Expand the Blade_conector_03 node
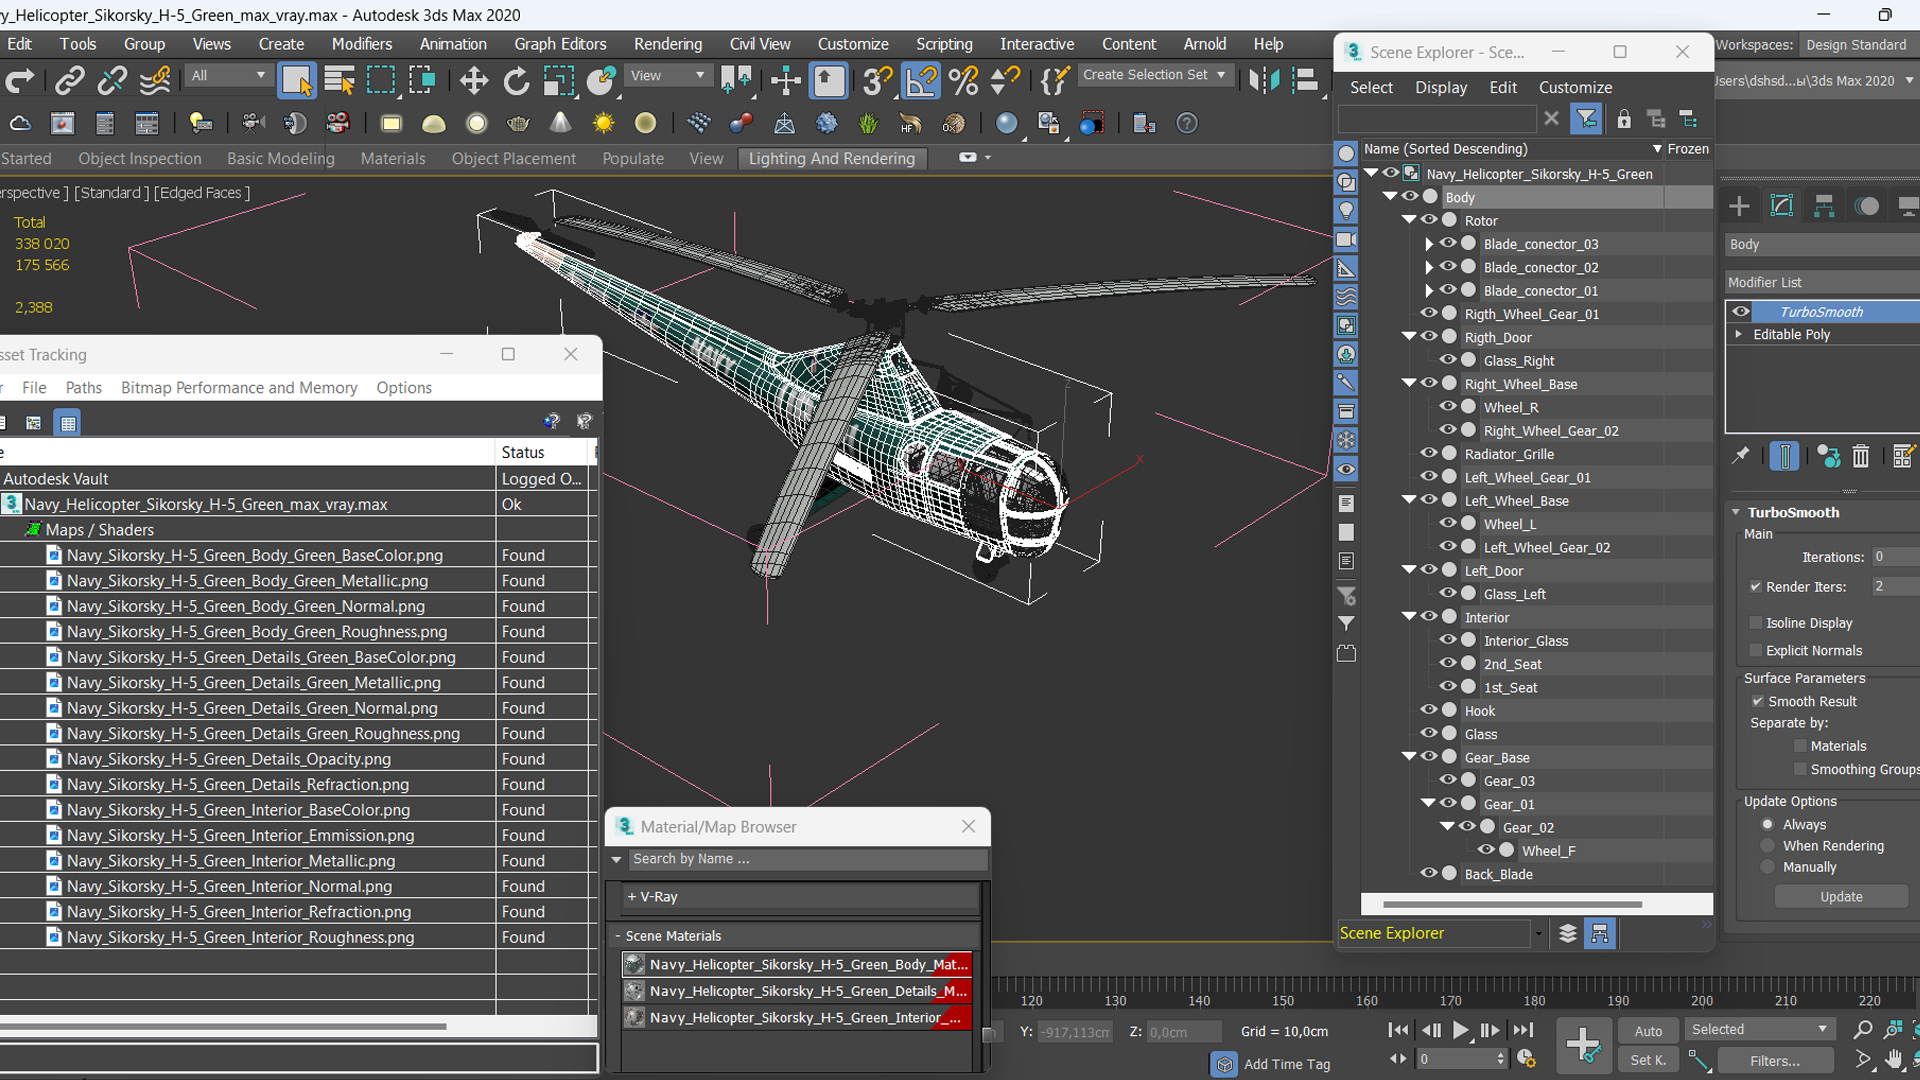Screen dimensions: 1920x1080 pos(1429,244)
